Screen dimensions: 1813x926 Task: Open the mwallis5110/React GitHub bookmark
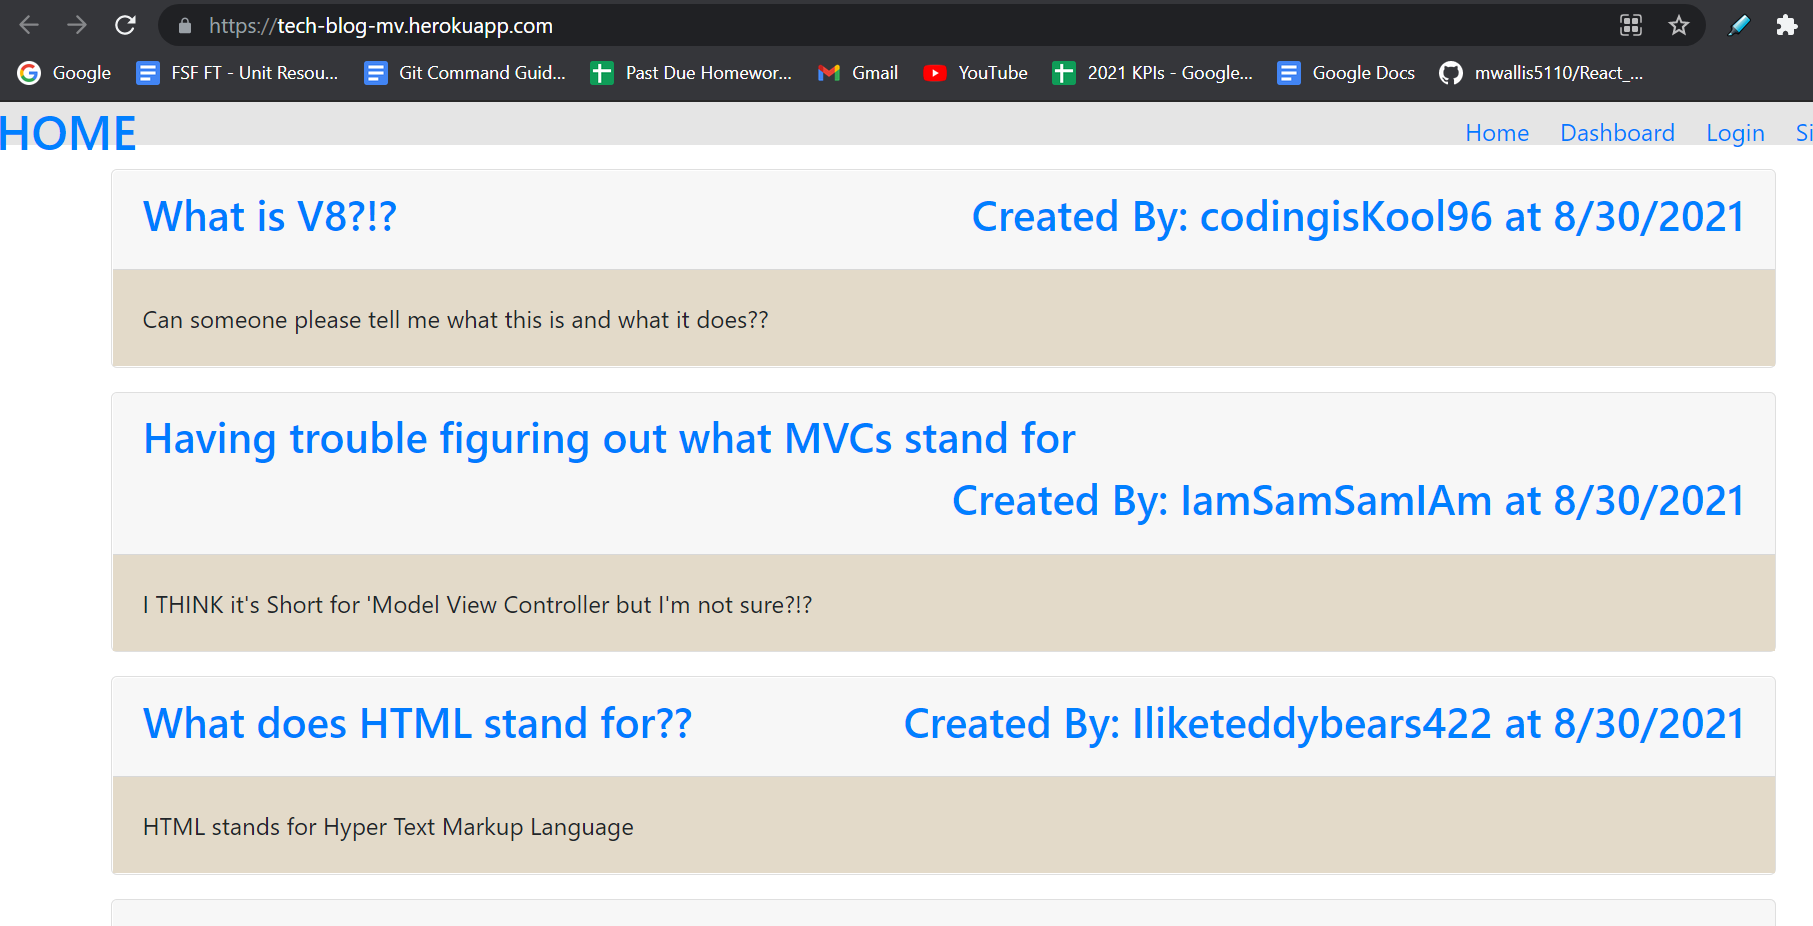point(1540,72)
